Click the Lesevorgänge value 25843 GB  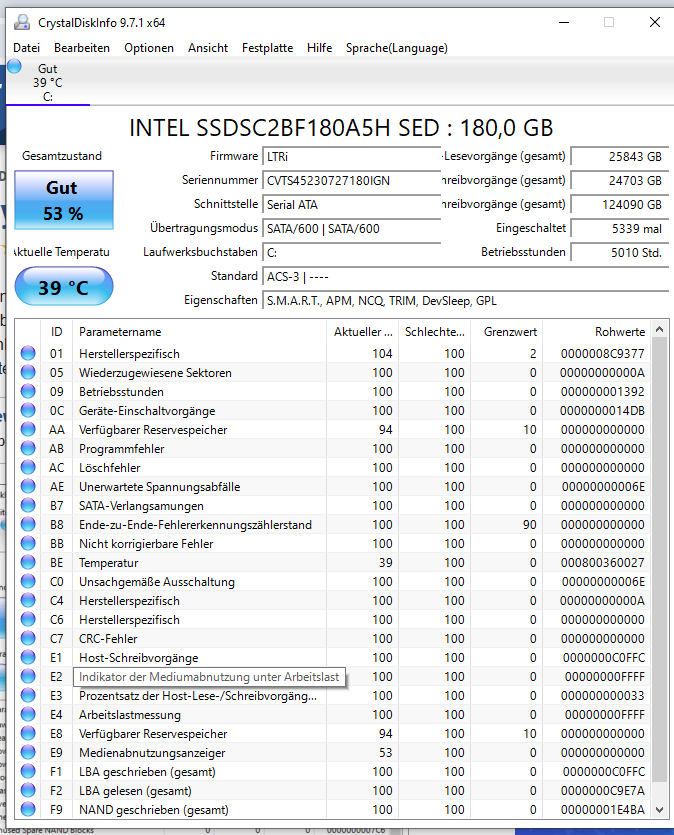(x=620, y=157)
